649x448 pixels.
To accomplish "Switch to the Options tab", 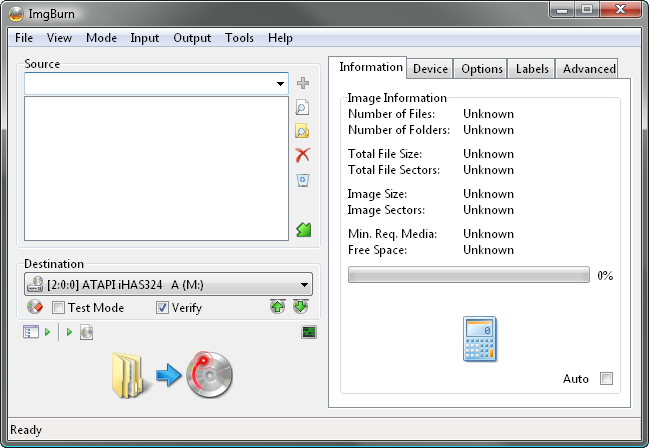I will (482, 69).
